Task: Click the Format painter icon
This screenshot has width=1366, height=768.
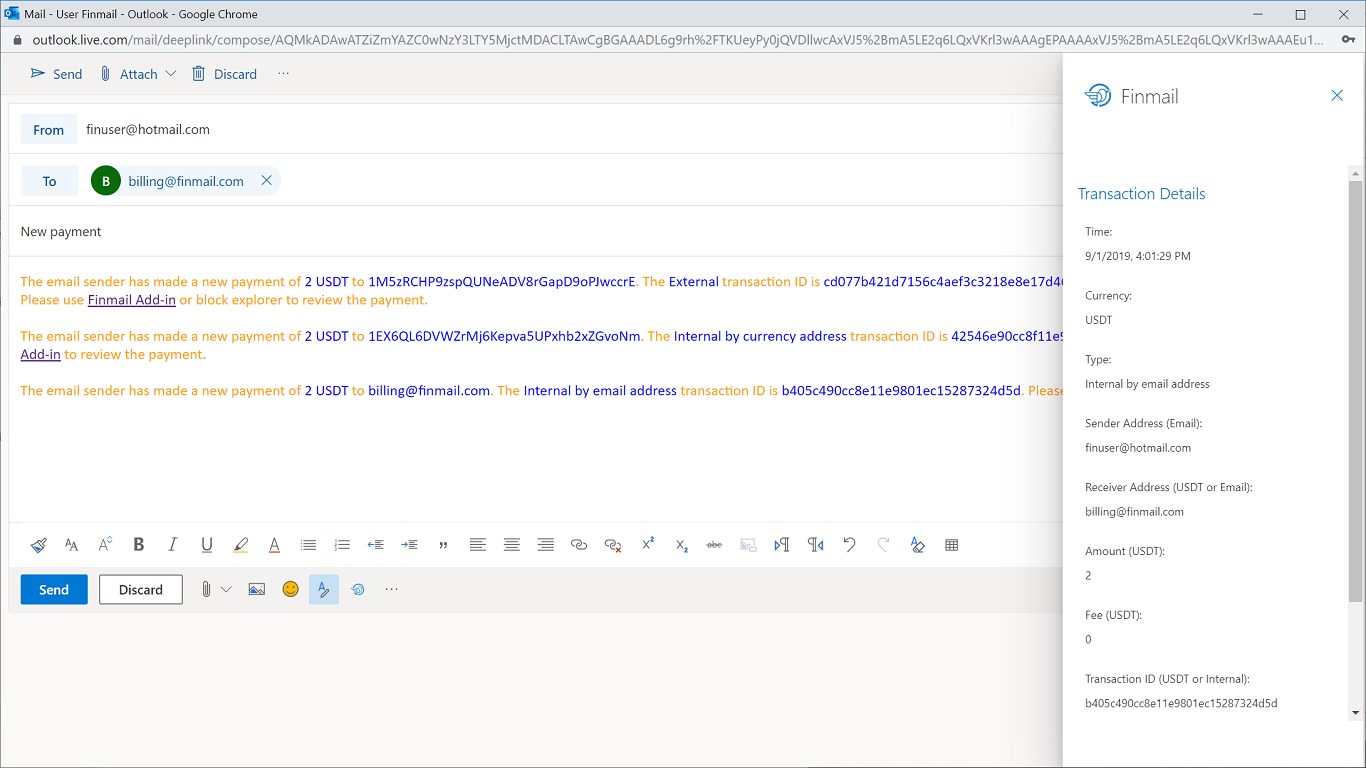Action: pyautogui.click(x=38, y=545)
